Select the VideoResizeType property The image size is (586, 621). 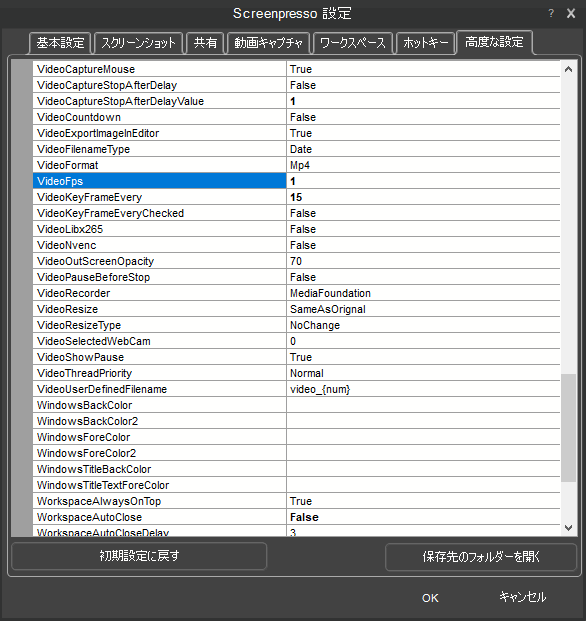(159, 325)
